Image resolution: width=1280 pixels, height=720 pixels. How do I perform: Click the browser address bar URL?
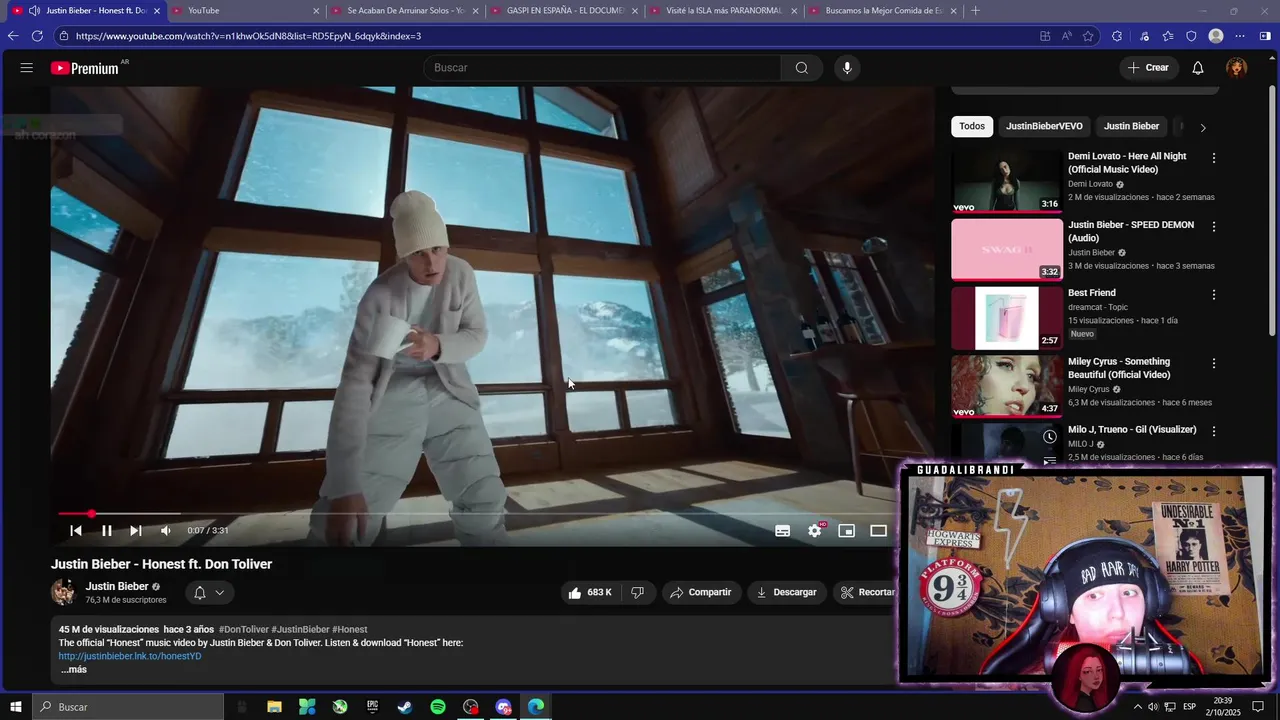[x=248, y=36]
